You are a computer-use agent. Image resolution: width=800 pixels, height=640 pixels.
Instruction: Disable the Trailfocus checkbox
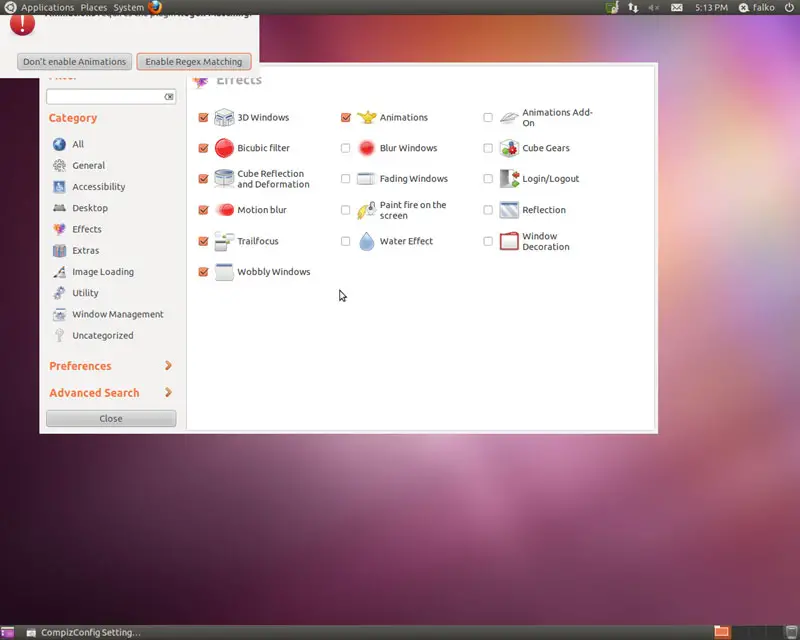204,241
